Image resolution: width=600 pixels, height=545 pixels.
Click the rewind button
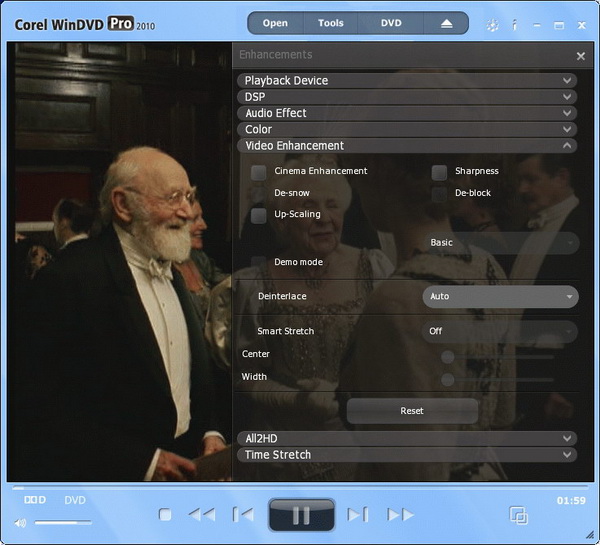pos(202,514)
